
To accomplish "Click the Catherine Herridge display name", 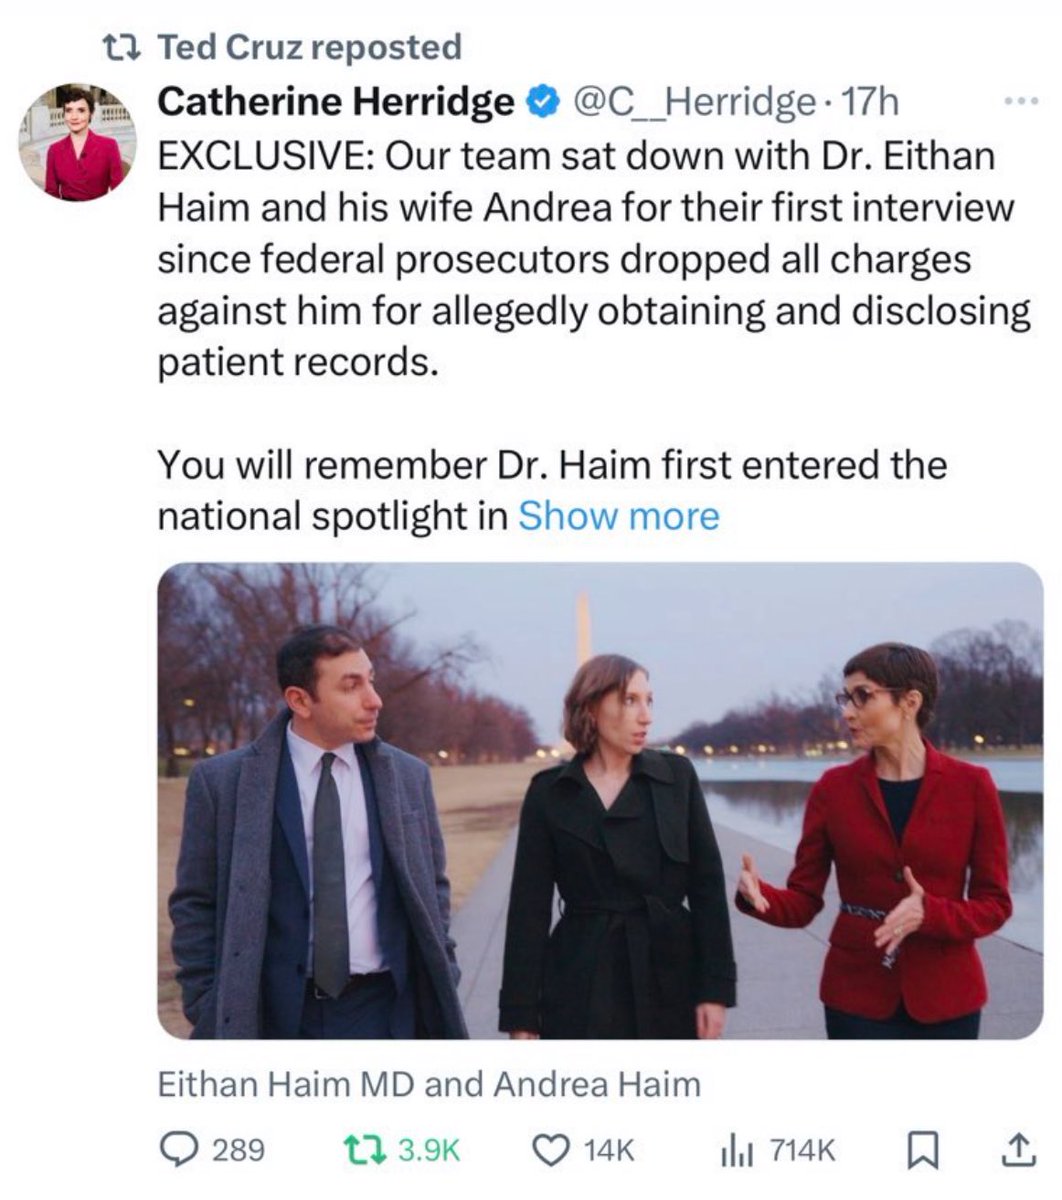I will [x=336, y=102].
